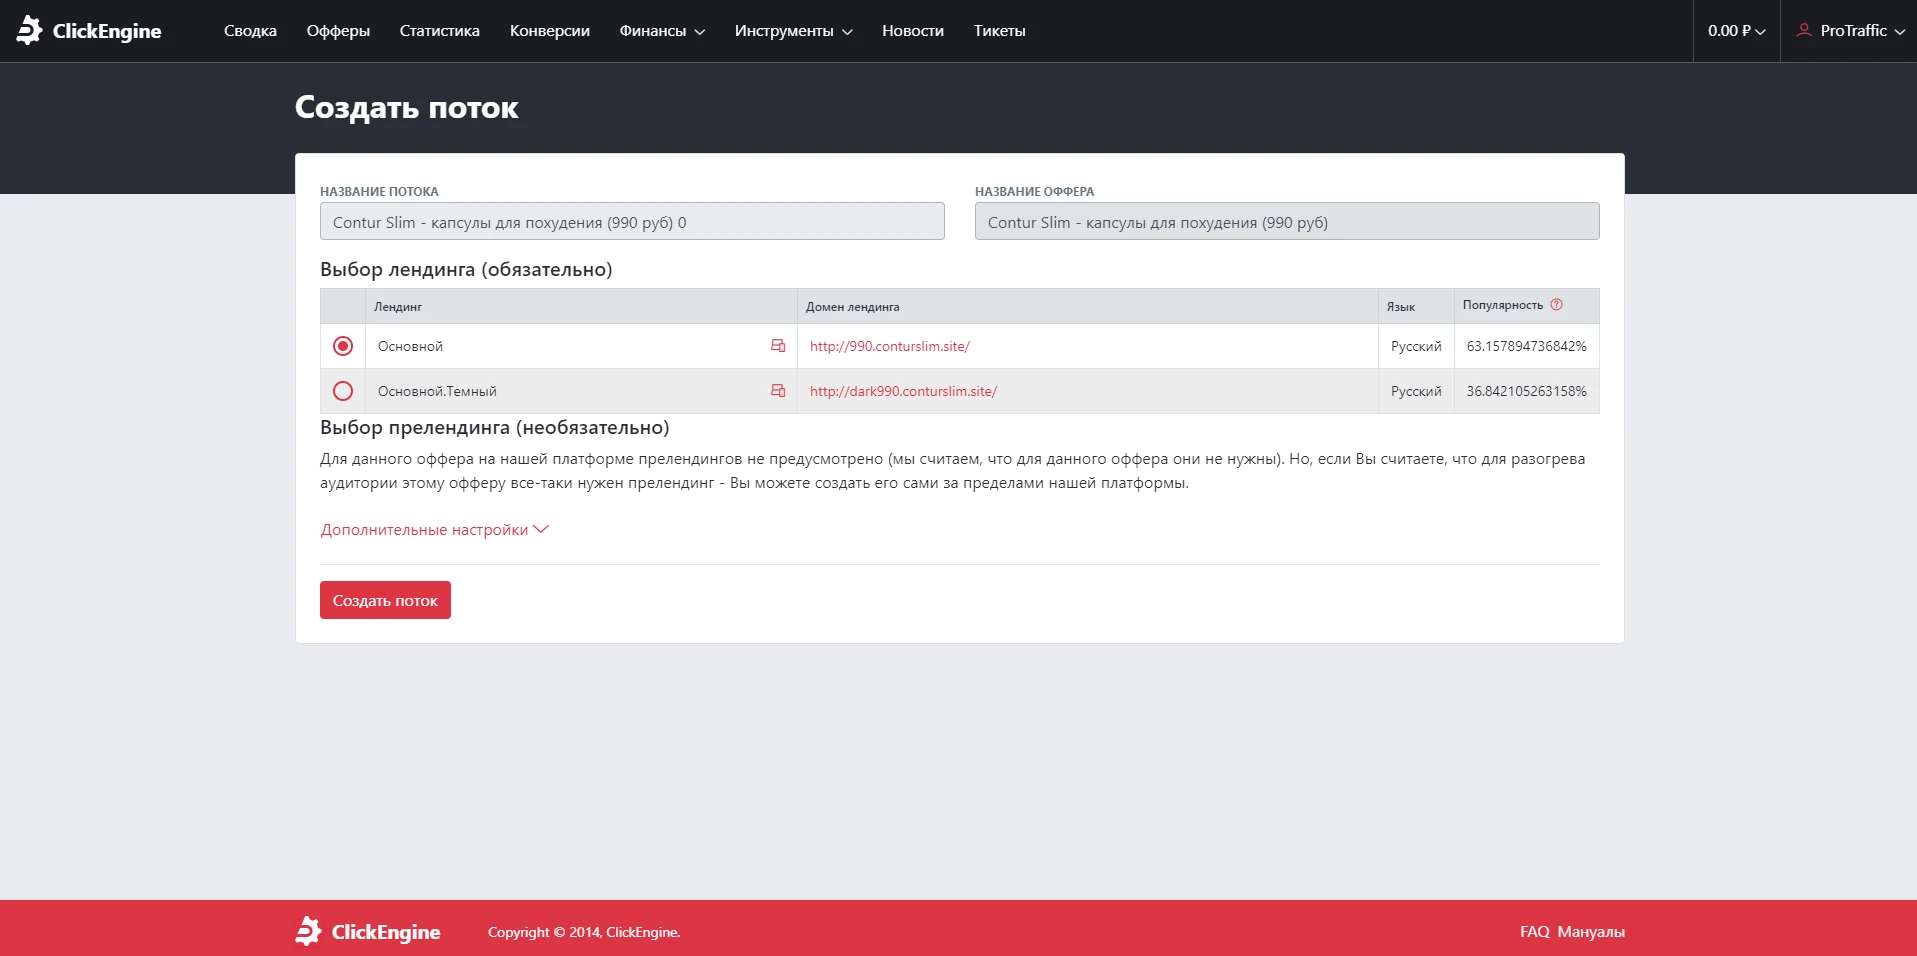Click the ClickEngine logo in the footer
This screenshot has height=956, width=1917.
pos(368,932)
